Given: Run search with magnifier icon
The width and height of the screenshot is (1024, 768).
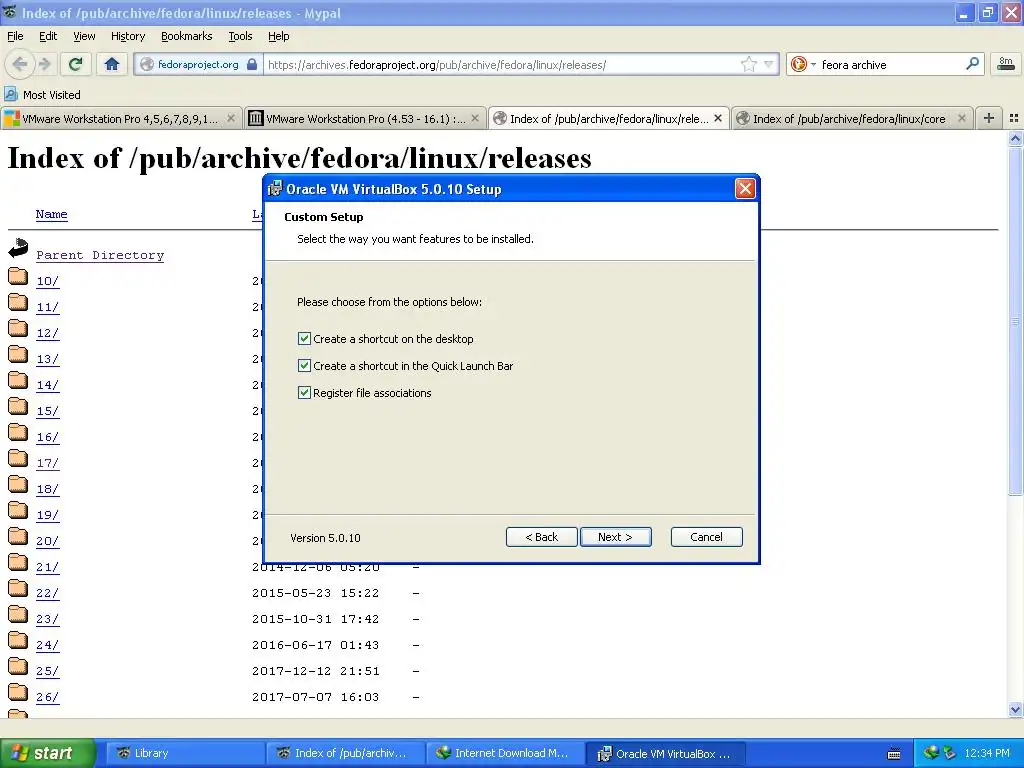Looking at the screenshot, I should pyautogui.click(x=972, y=64).
